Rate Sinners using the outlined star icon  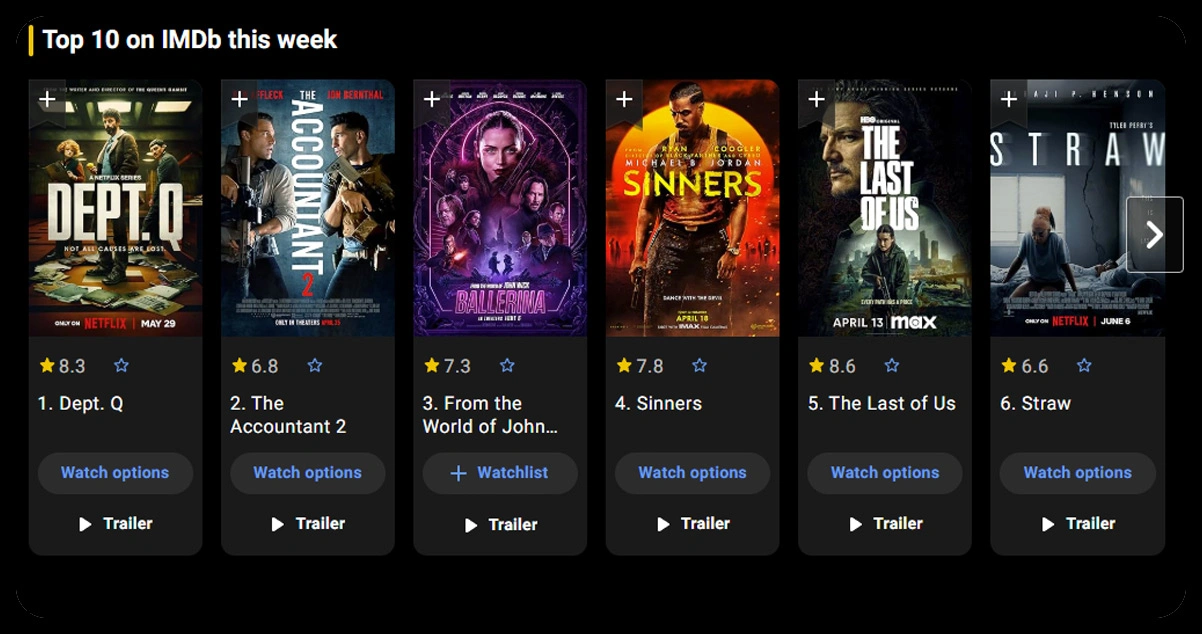tap(700, 366)
